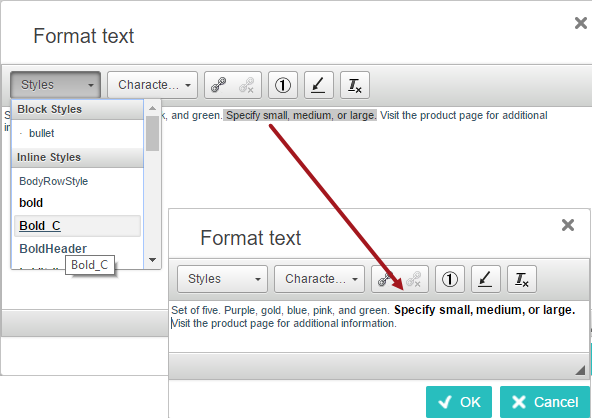
Task: Click the circled number one icon in upper toolbar
Action: click(283, 85)
